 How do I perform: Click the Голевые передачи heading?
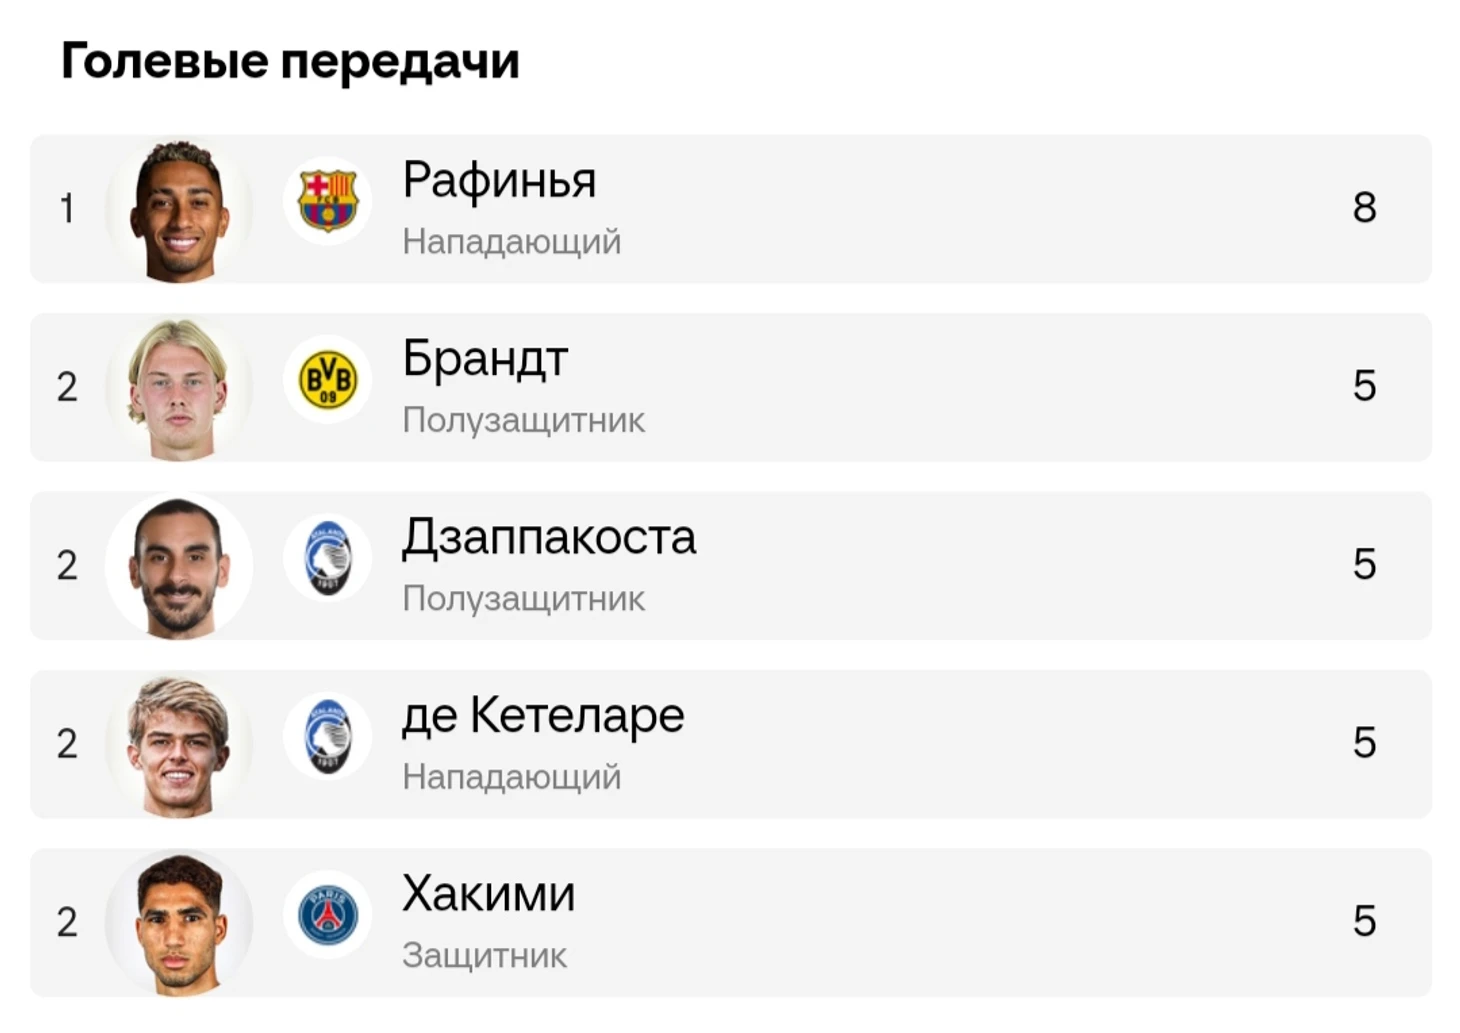pyautogui.click(x=290, y=62)
